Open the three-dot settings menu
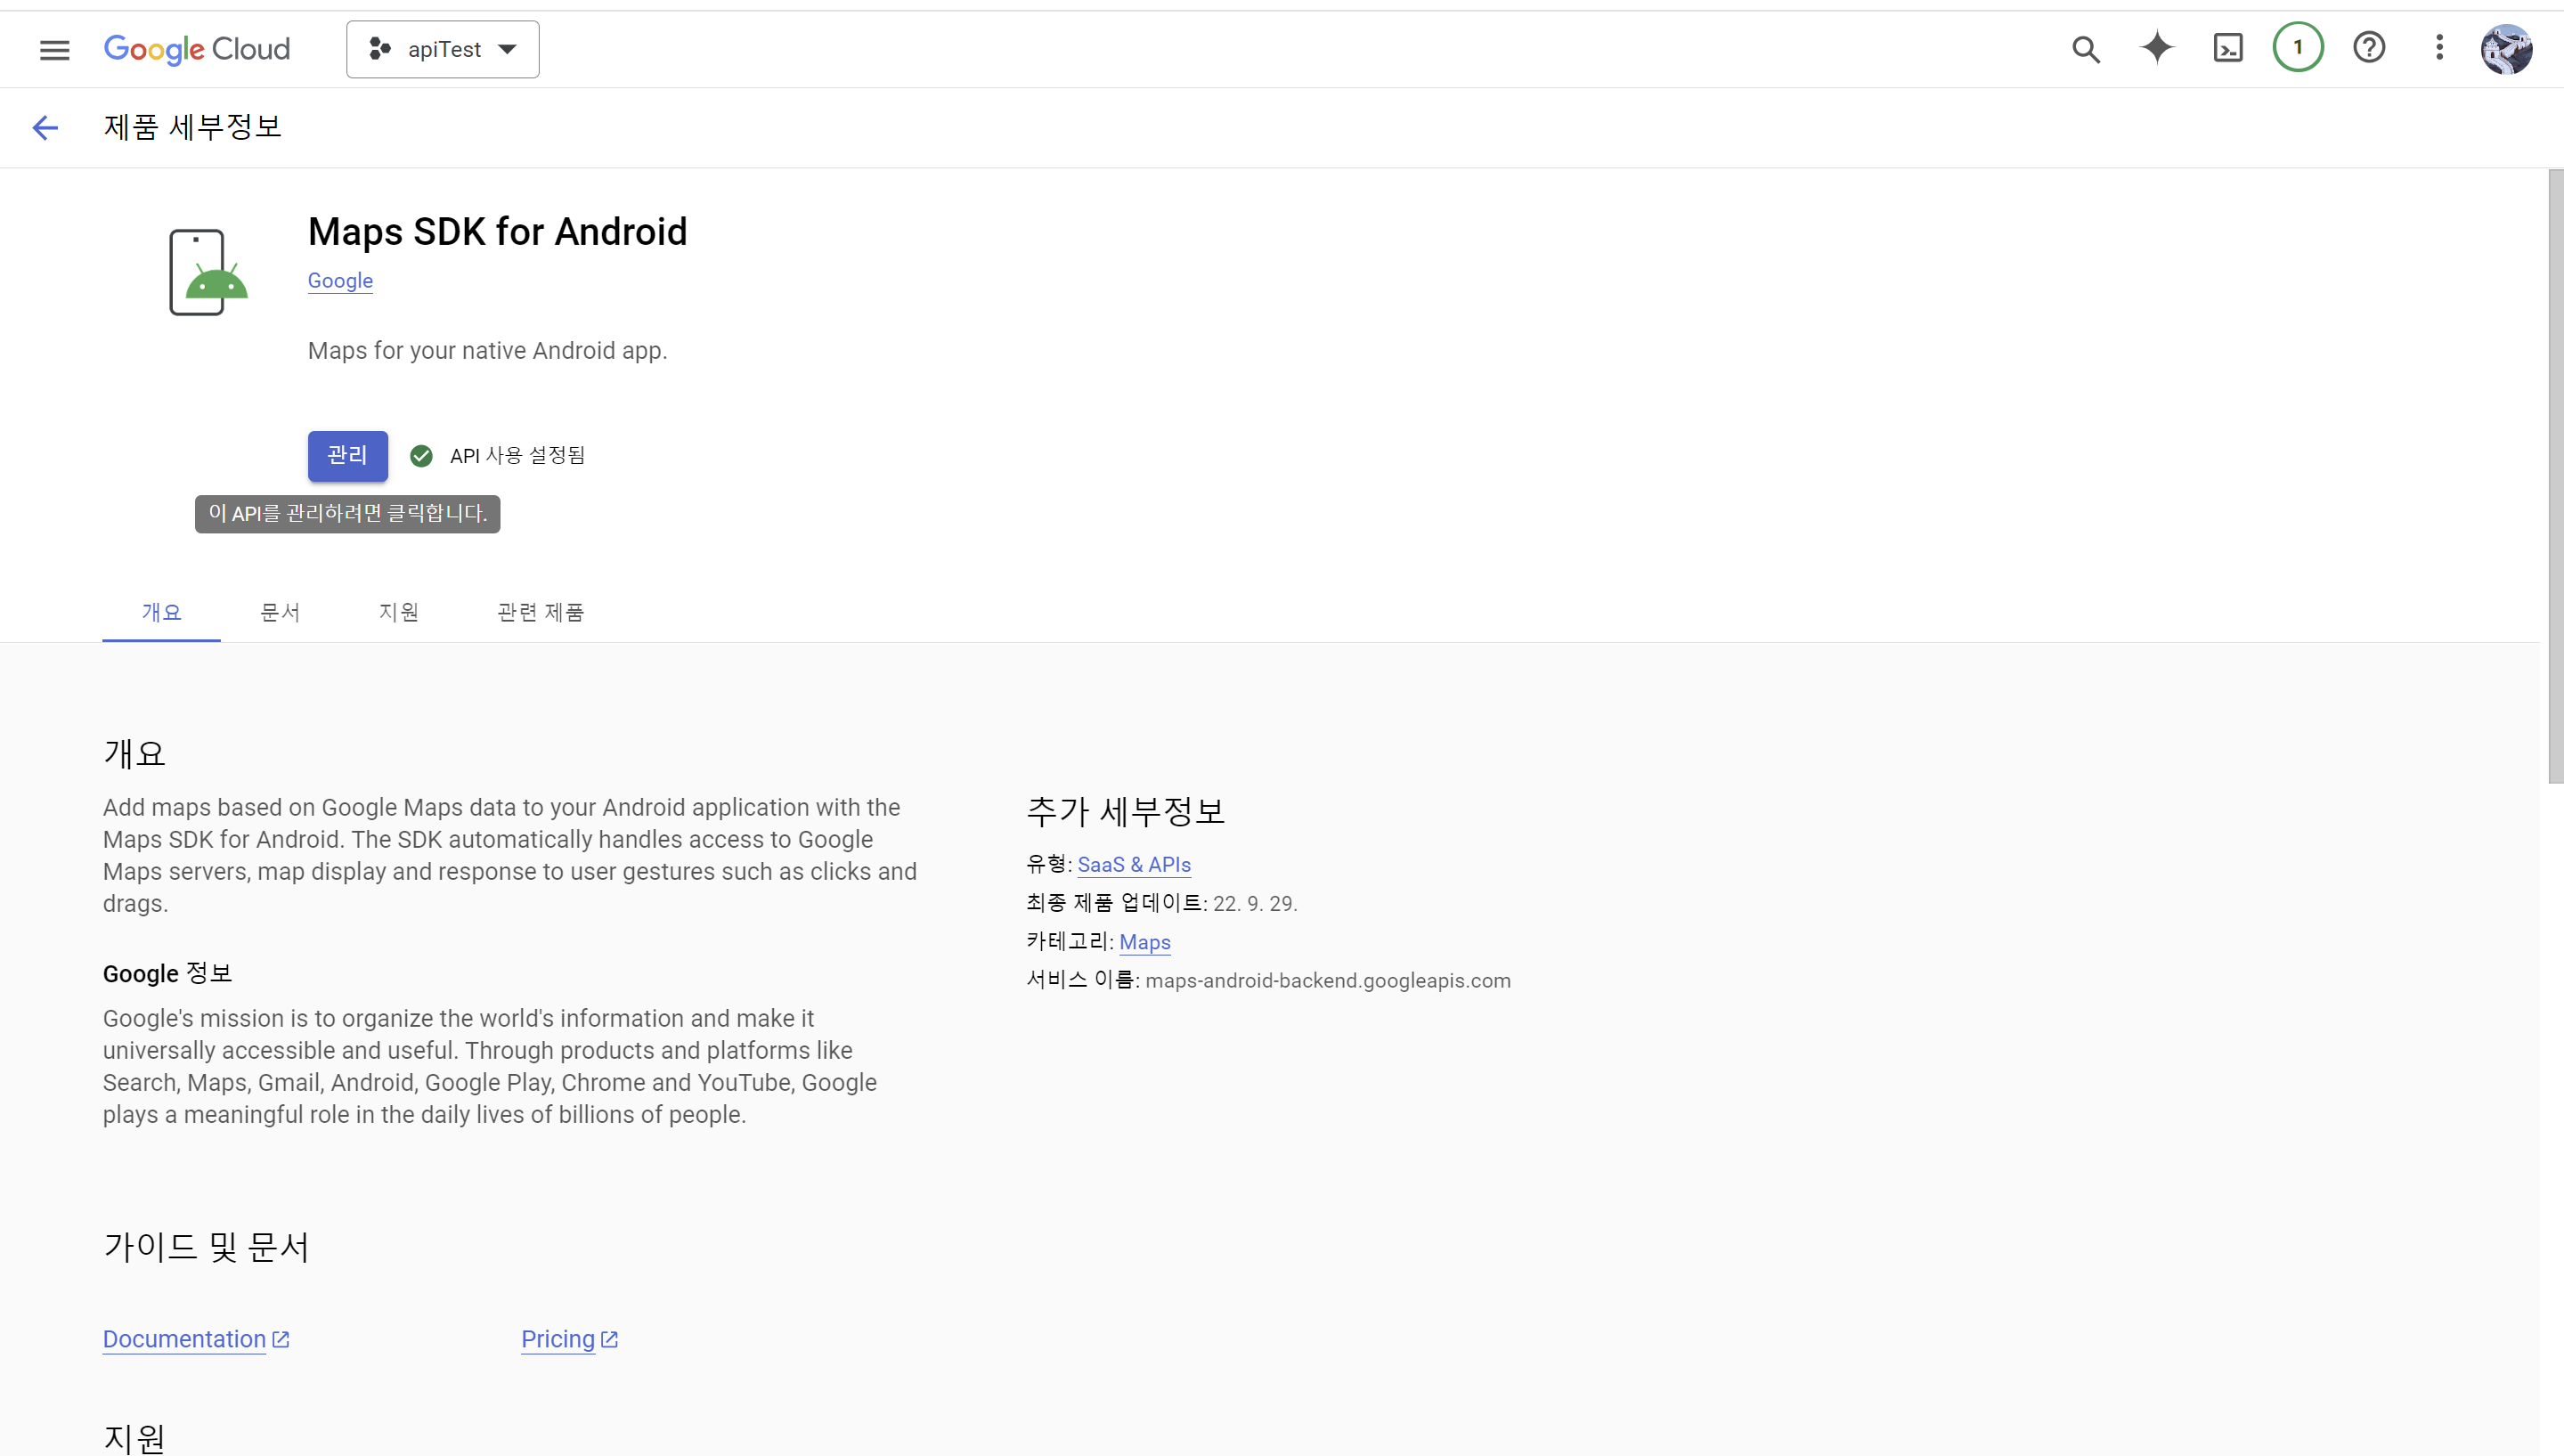 (x=2439, y=47)
